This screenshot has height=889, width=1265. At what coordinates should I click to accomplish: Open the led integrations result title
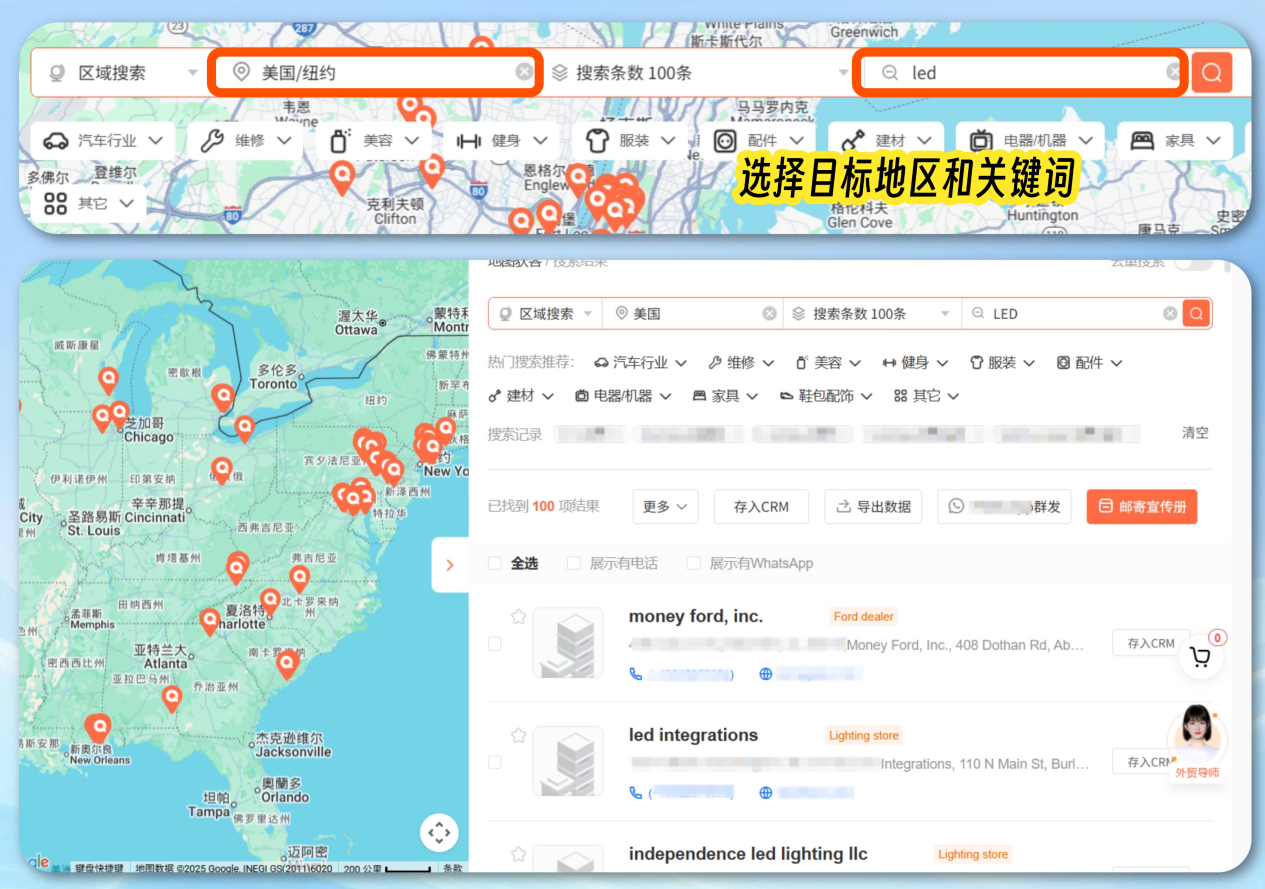pos(693,735)
